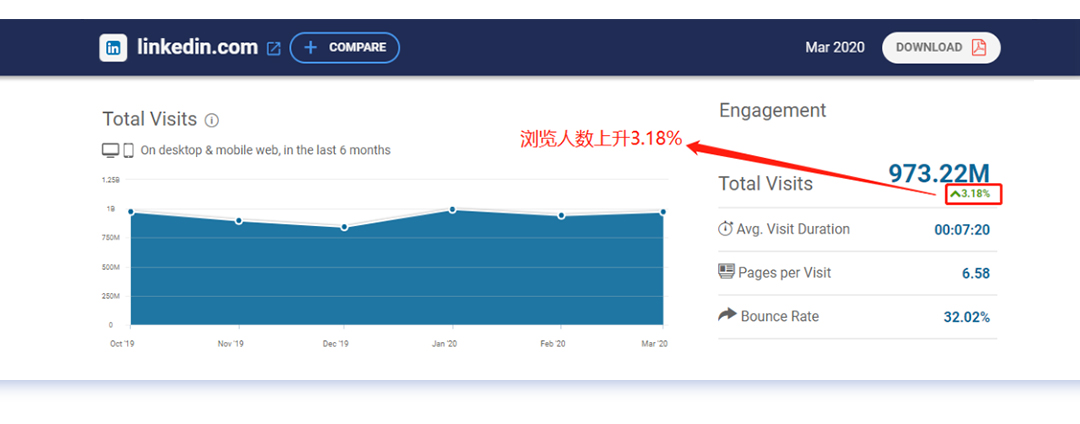Click the Feb '20 x-axis label

552,343
